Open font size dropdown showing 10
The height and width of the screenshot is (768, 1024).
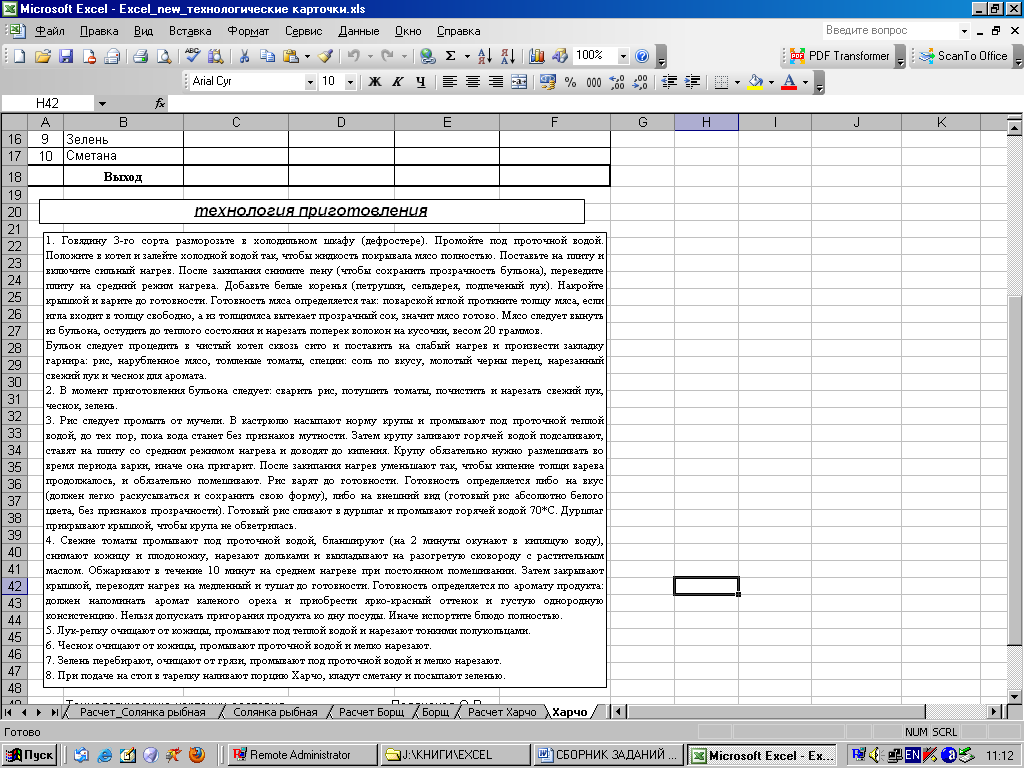[x=351, y=82]
